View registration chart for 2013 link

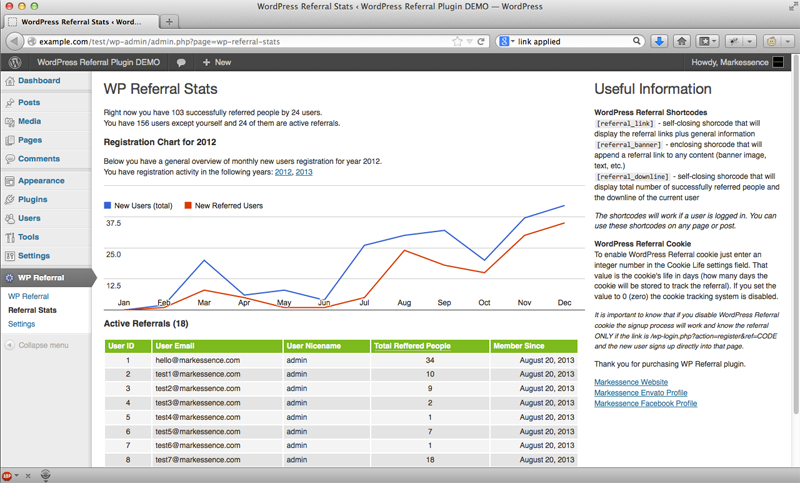(x=304, y=172)
